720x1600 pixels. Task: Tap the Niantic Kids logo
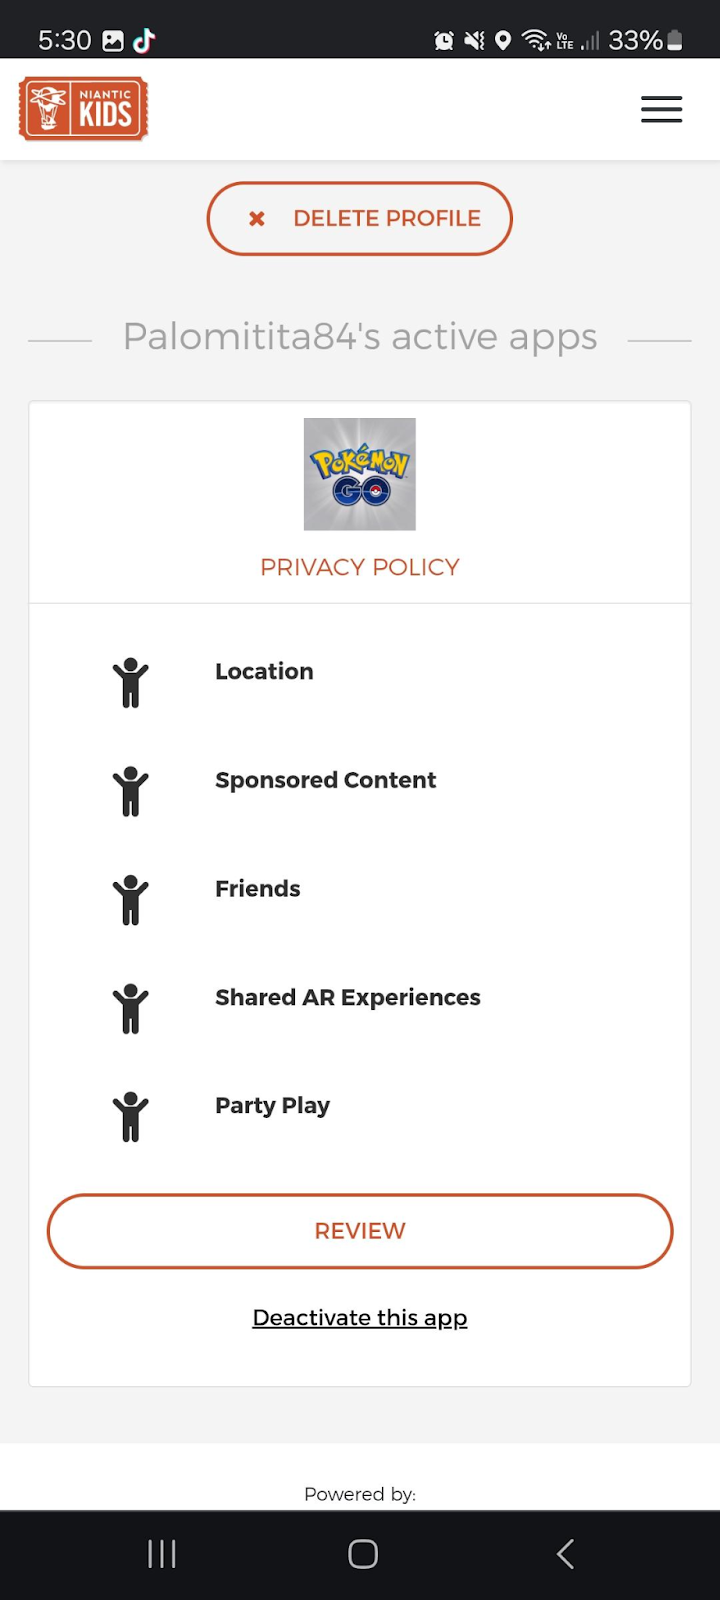pyautogui.click(x=84, y=109)
